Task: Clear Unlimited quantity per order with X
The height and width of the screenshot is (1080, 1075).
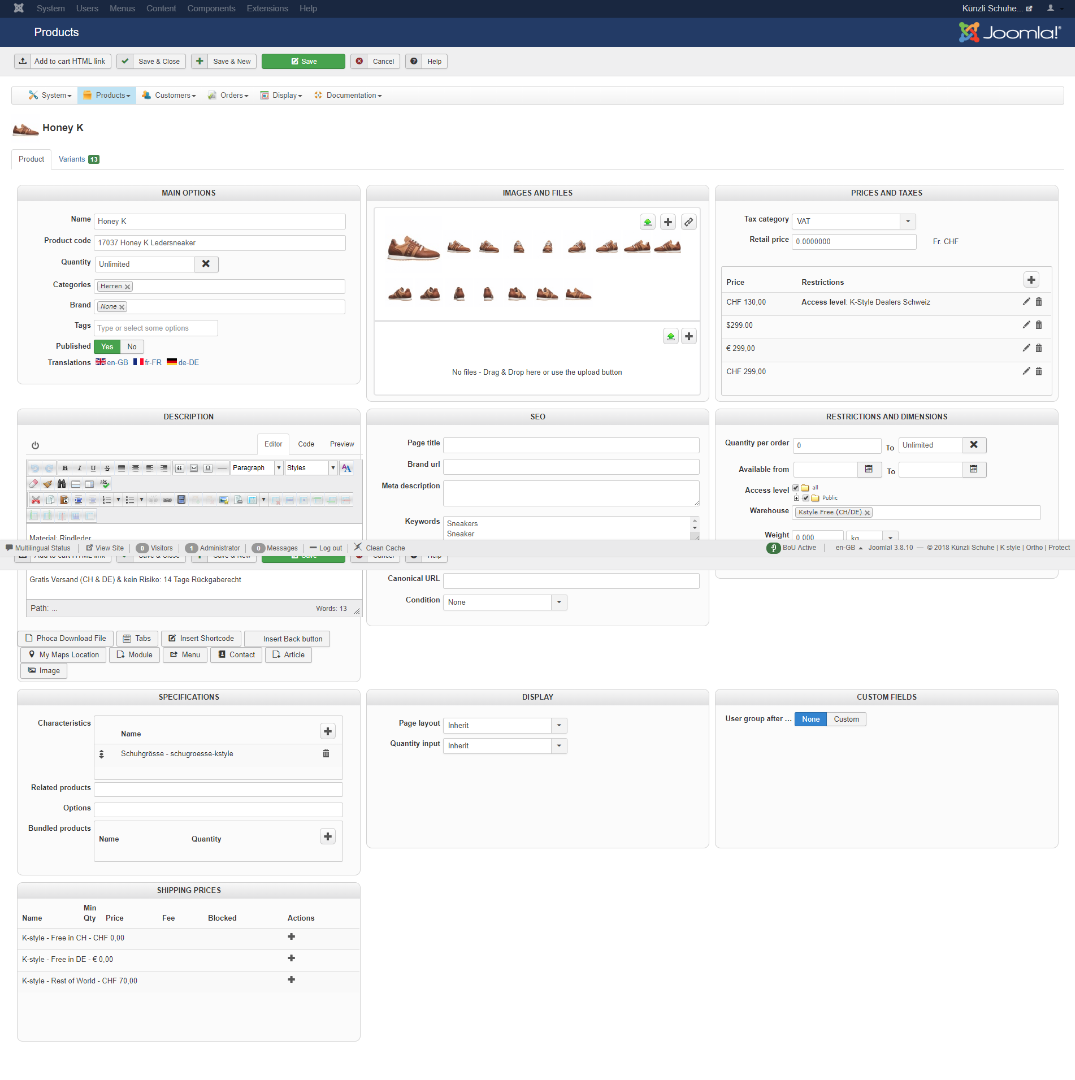Action: [974, 445]
